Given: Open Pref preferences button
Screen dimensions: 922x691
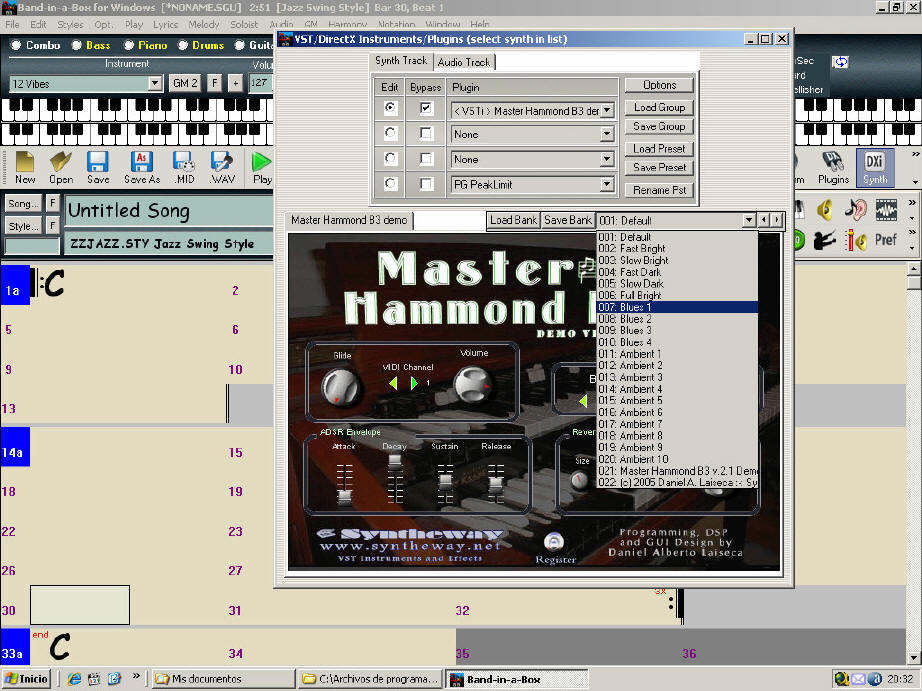Looking at the screenshot, I should click(886, 240).
